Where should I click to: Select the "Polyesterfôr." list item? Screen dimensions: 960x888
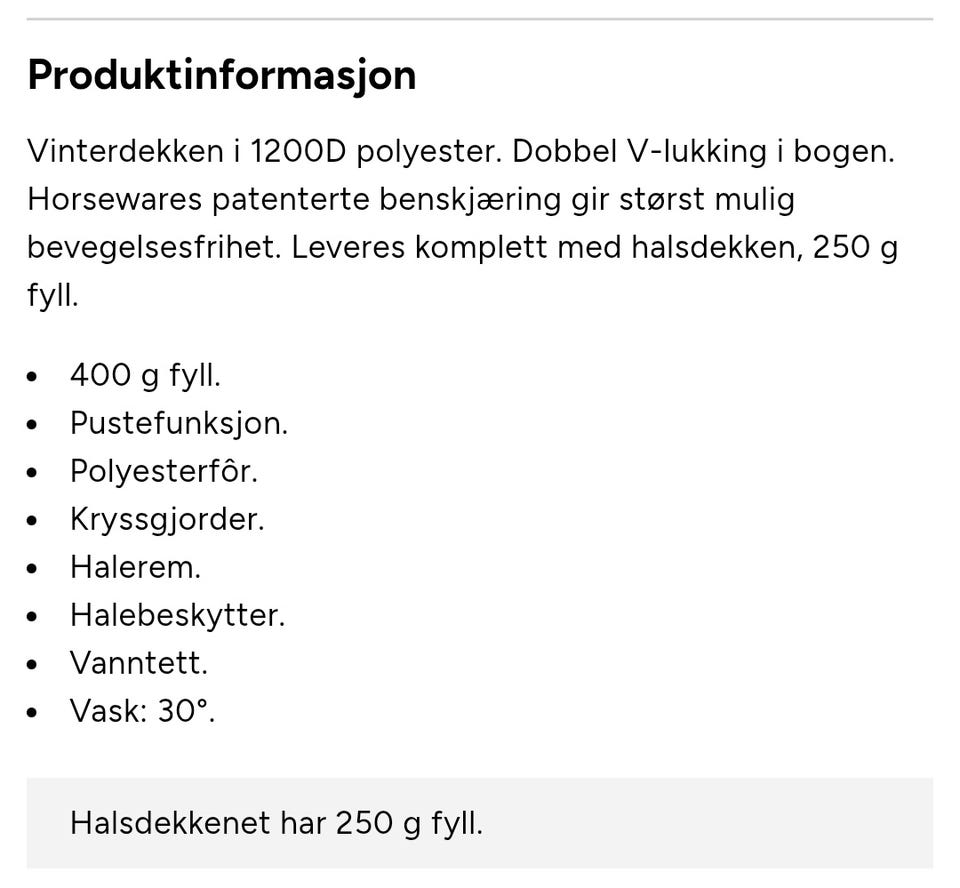163,471
